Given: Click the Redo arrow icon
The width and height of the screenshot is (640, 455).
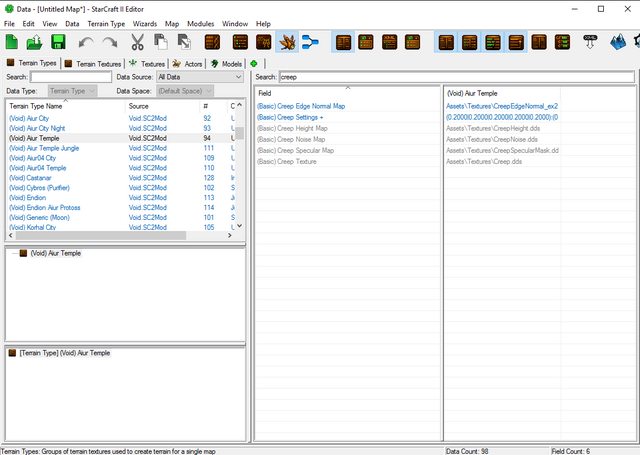Looking at the screenshot, I should (110, 42).
